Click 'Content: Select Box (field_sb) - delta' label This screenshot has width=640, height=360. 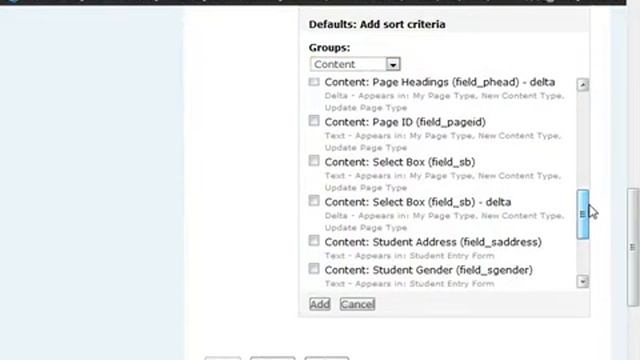pyautogui.click(x=418, y=202)
